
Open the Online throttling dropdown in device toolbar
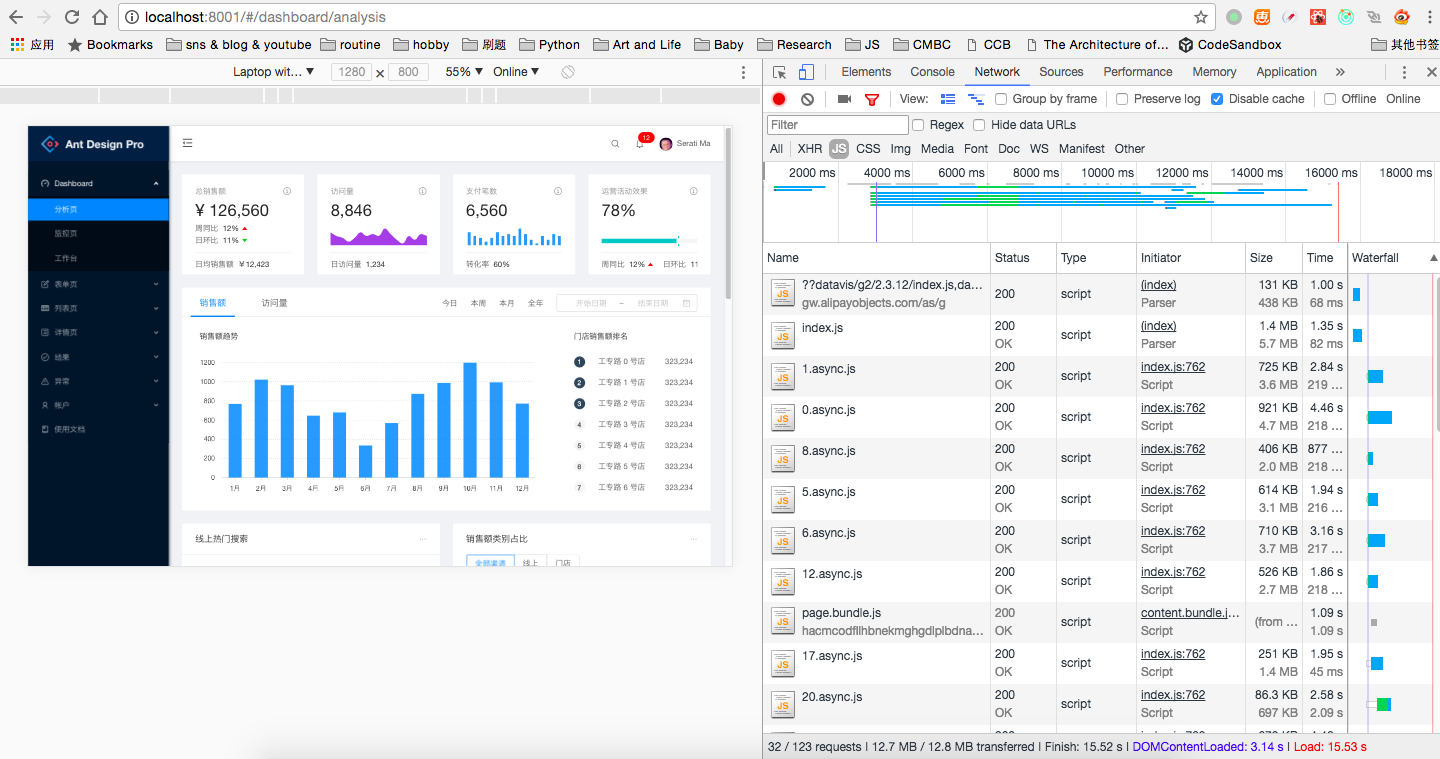(x=516, y=72)
